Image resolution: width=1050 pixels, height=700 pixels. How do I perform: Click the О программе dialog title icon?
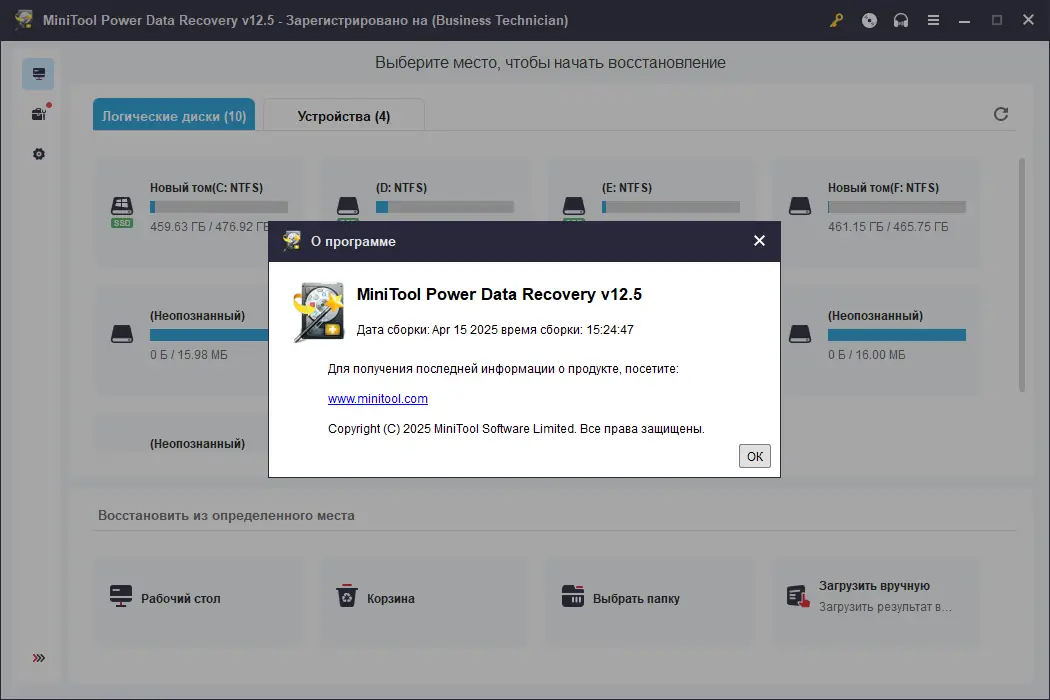click(x=292, y=240)
